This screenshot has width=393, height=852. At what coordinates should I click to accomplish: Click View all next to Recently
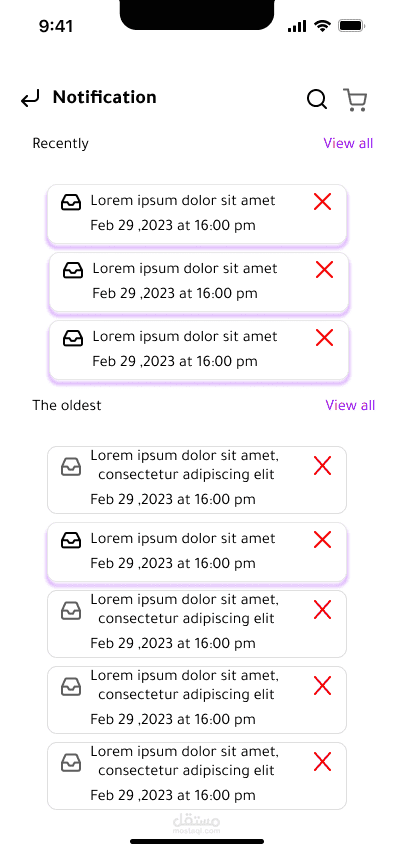click(348, 143)
